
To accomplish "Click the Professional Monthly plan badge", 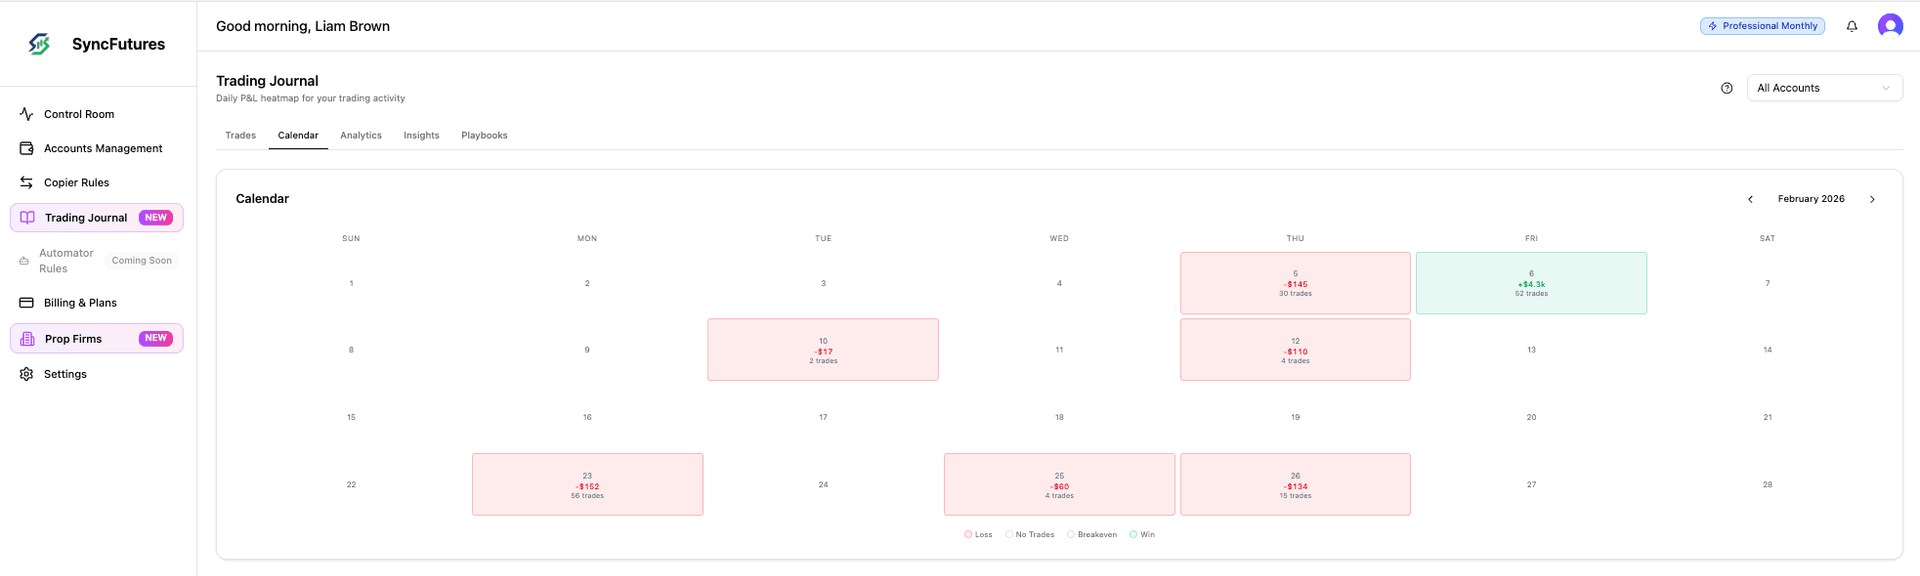I will tap(1762, 25).
